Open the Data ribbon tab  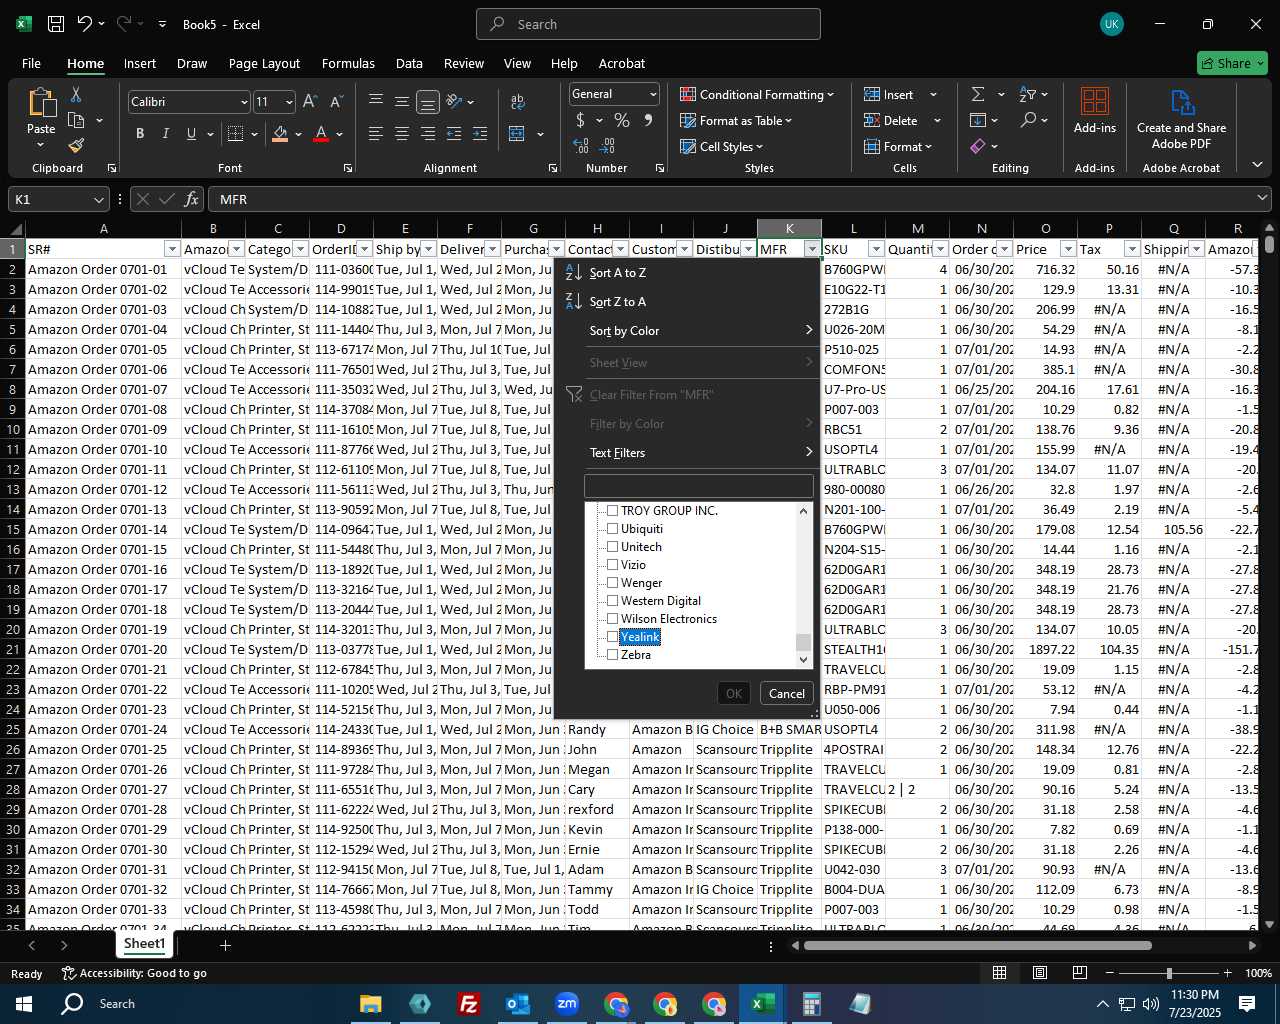[409, 63]
